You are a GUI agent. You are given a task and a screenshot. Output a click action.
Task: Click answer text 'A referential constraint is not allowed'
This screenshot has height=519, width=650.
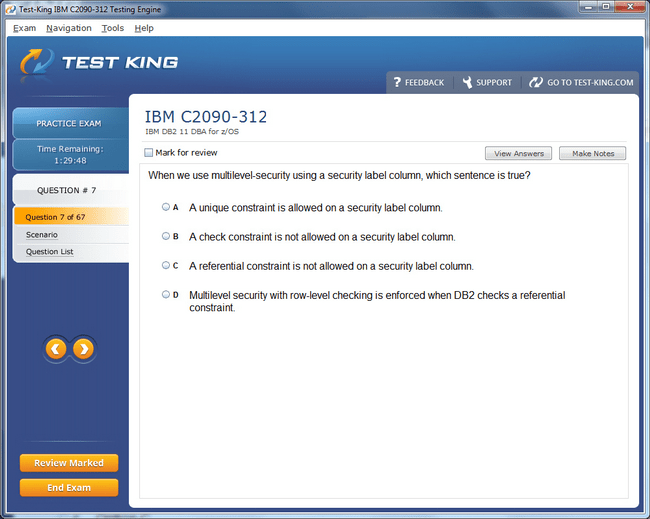[331, 266]
